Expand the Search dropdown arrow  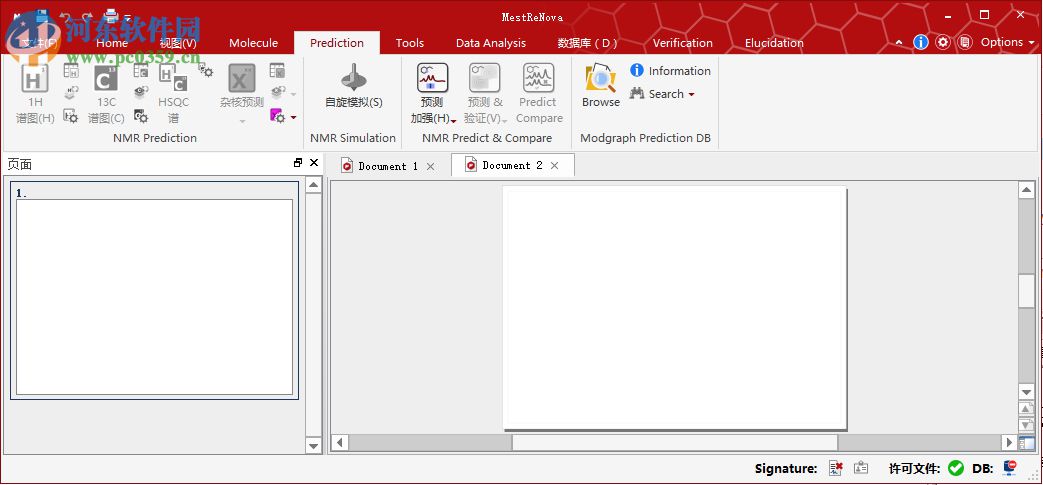[x=691, y=94]
